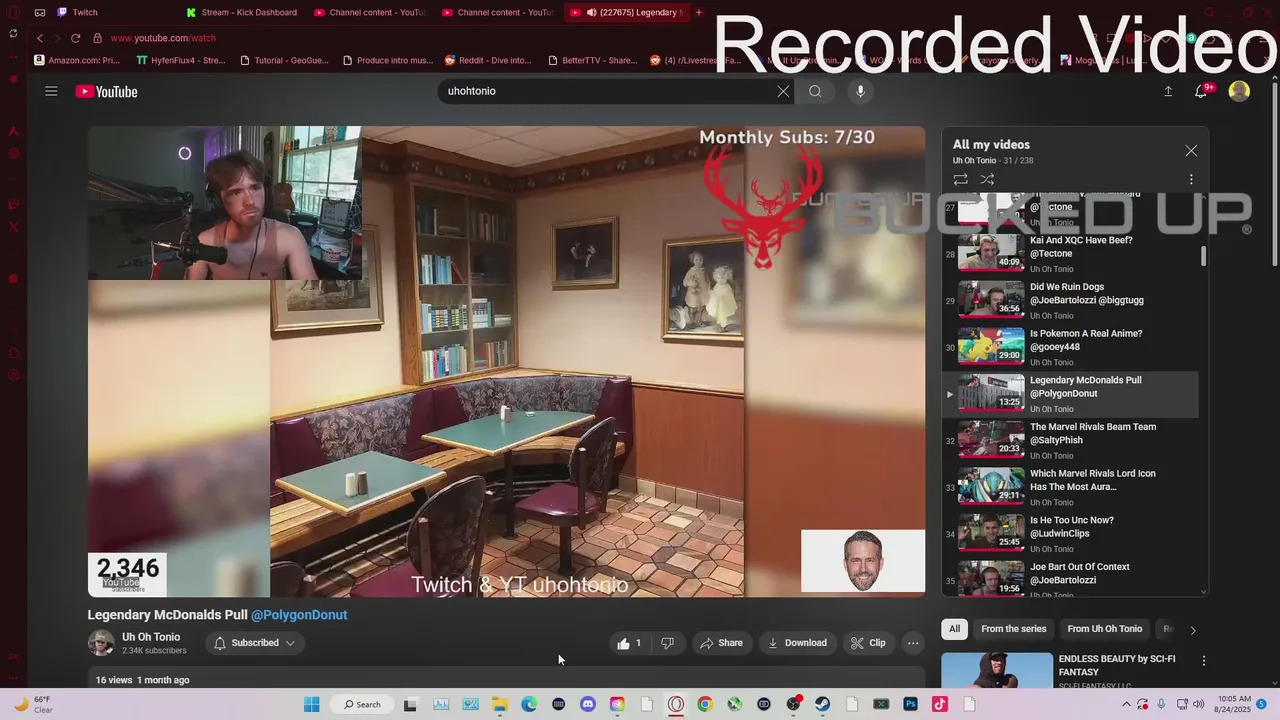The height and width of the screenshot is (720, 1280).
Task: Reload the current page
Action: 75,38
